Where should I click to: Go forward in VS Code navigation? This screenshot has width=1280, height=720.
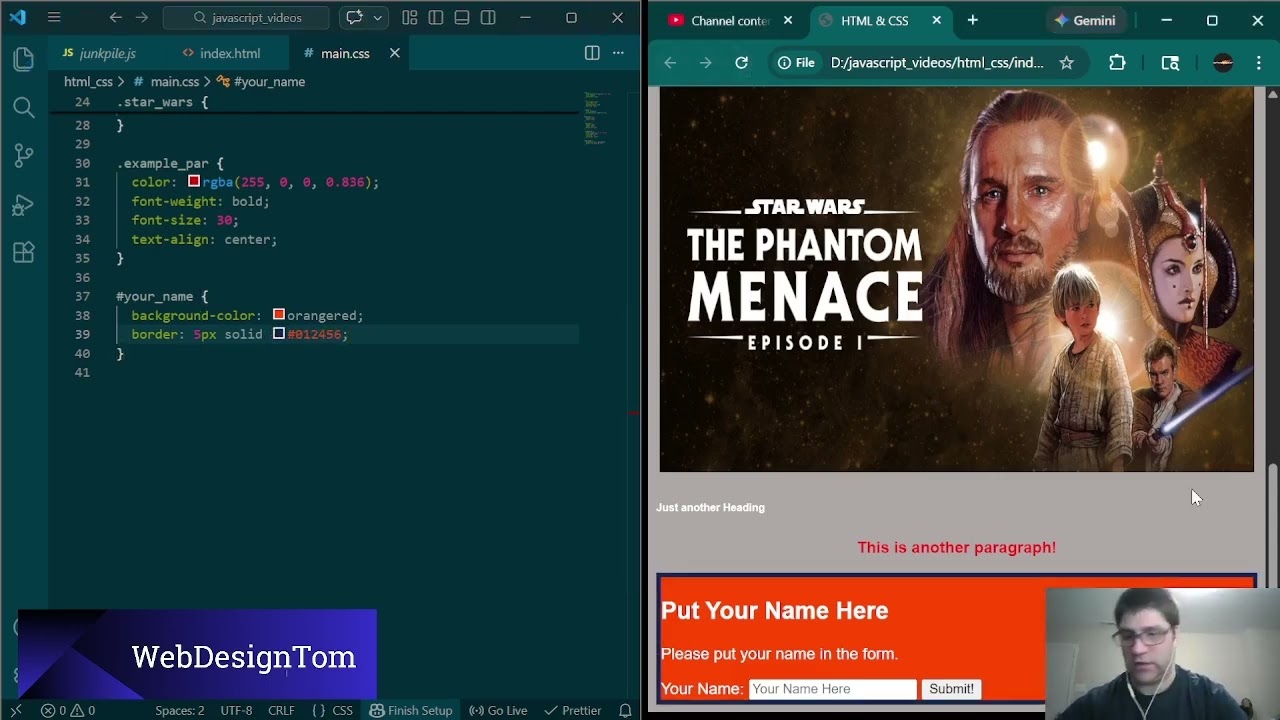(x=142, y=18)
